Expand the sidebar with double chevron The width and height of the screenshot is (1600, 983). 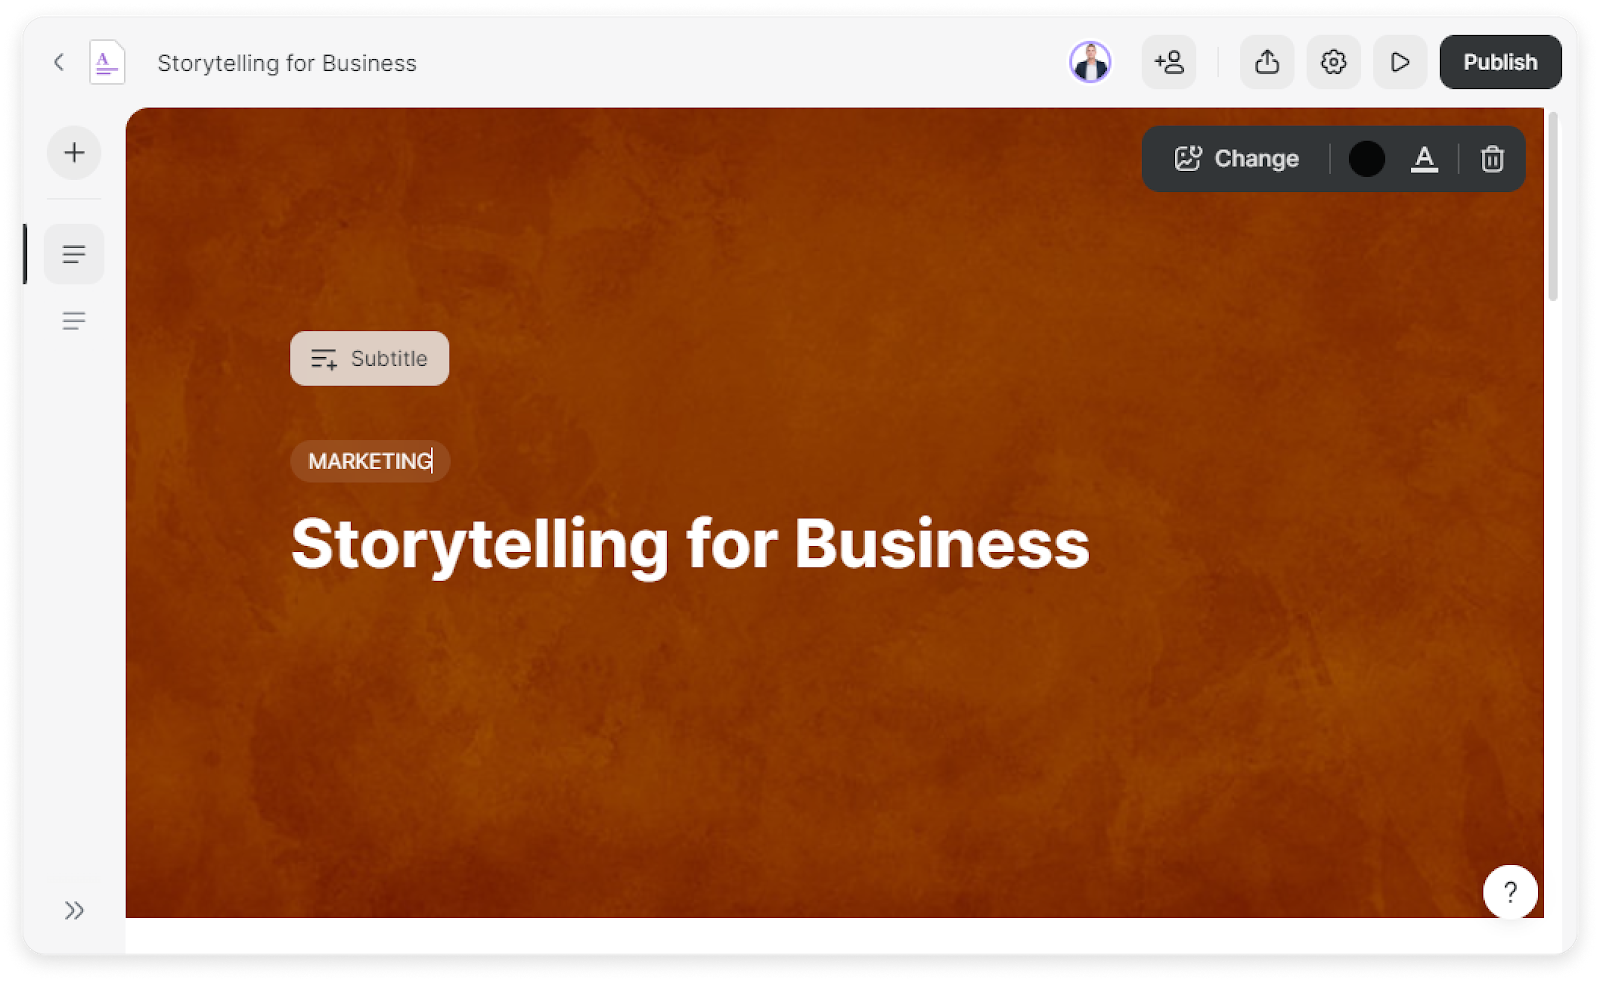coord(74,910)
